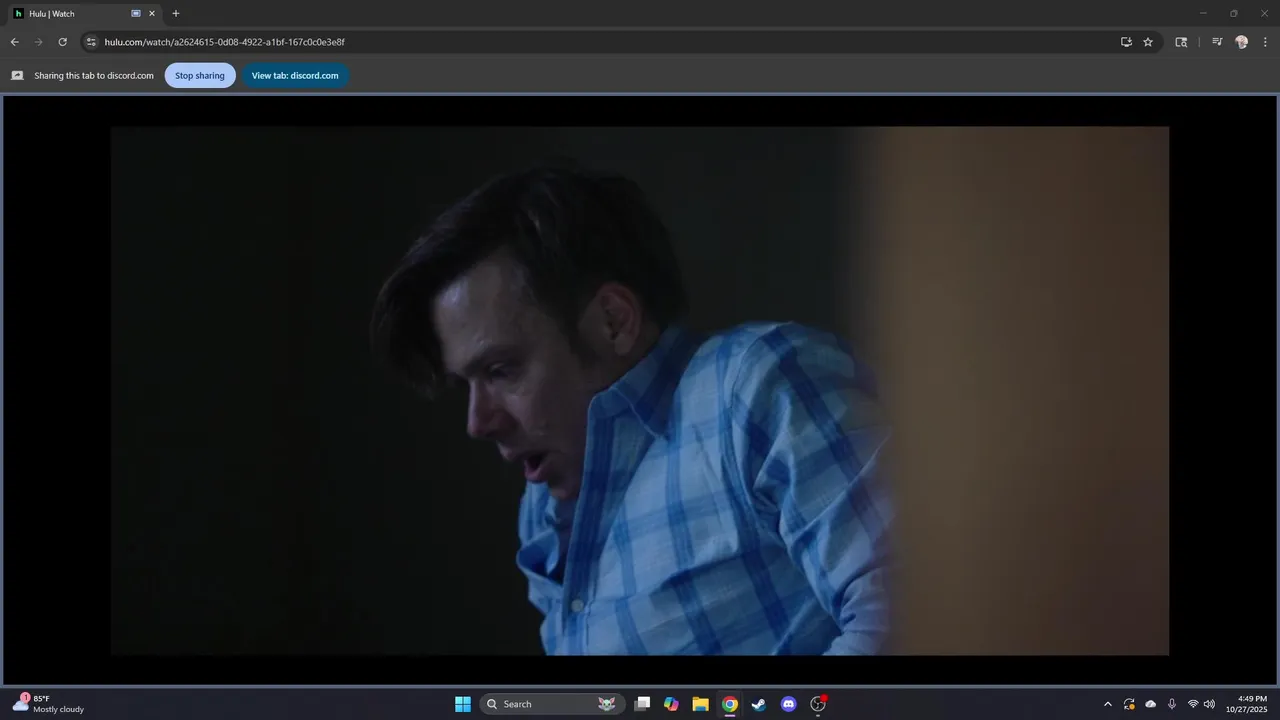
Task: Close the Hulu | Watch tab
Action: [x=152, y=14]
